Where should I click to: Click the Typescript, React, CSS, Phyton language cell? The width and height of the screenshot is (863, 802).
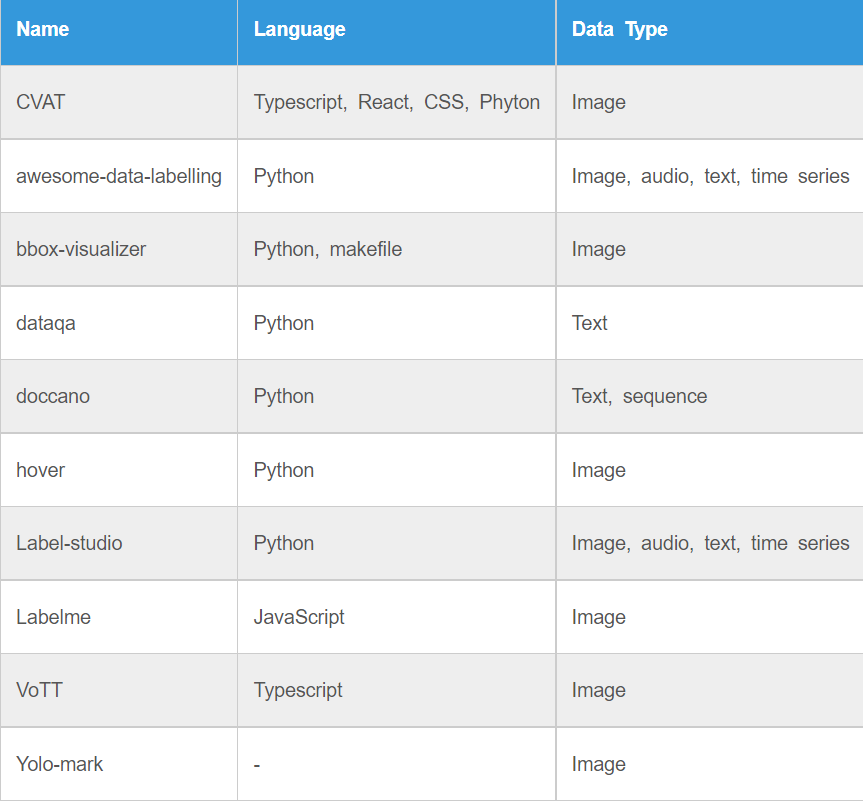(398, 102)
